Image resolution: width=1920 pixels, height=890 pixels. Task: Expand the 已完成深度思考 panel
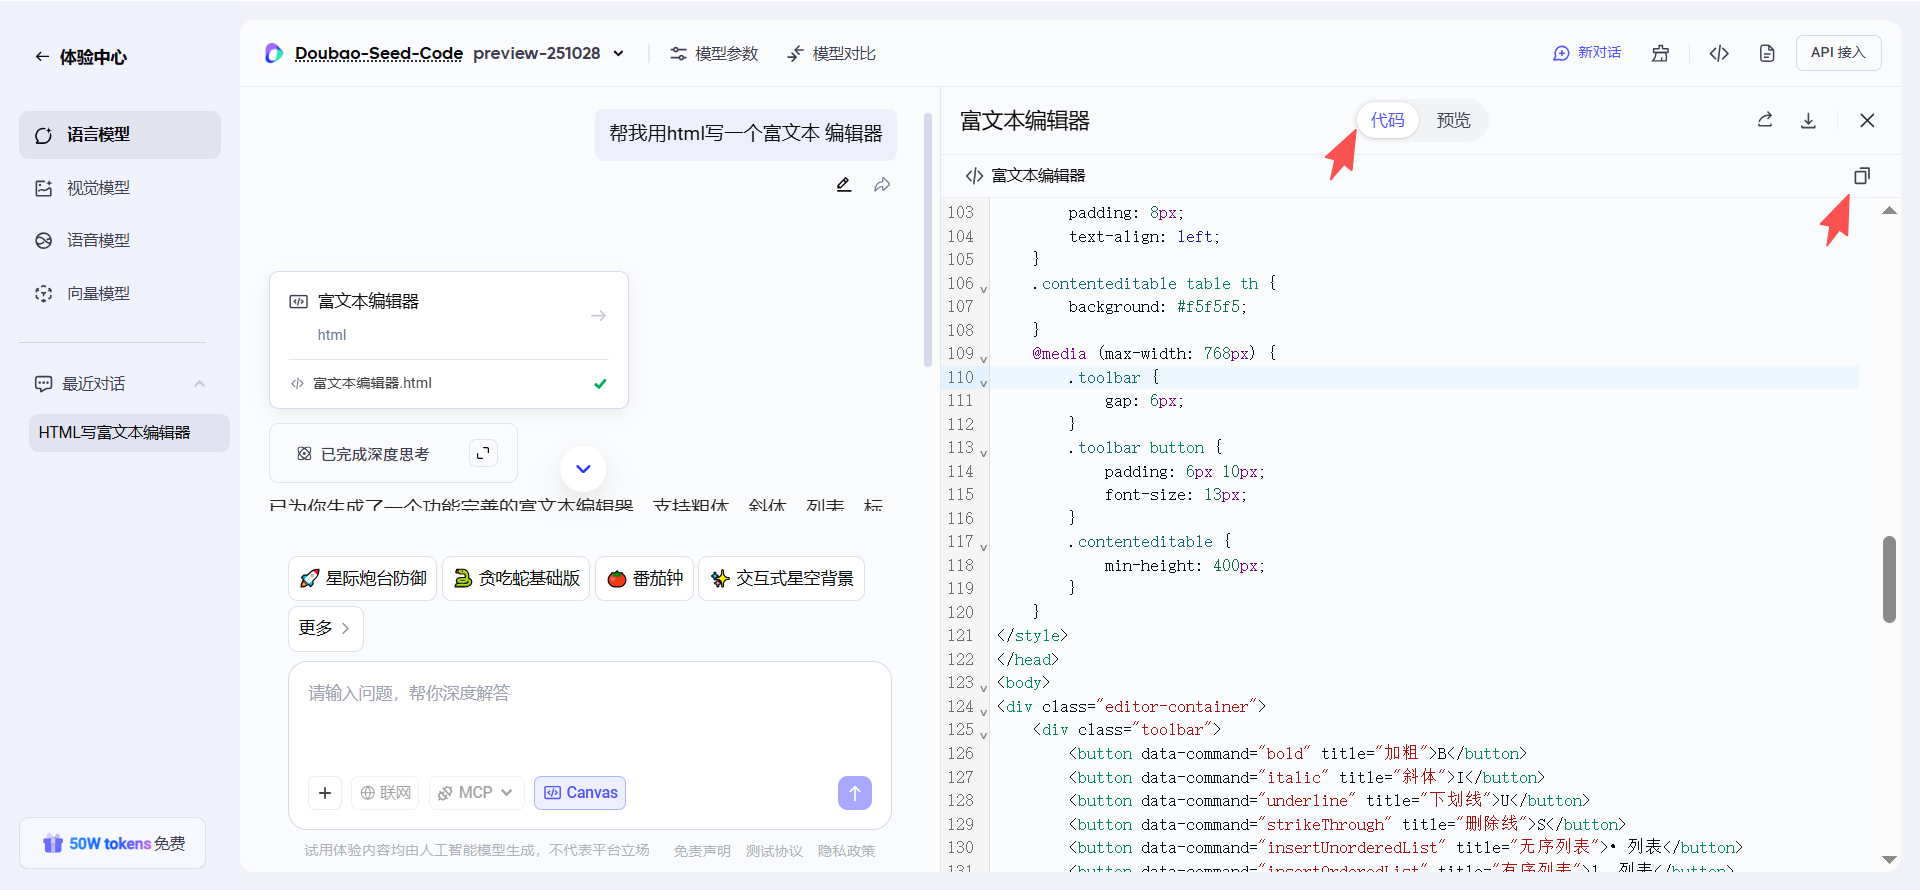483,454
